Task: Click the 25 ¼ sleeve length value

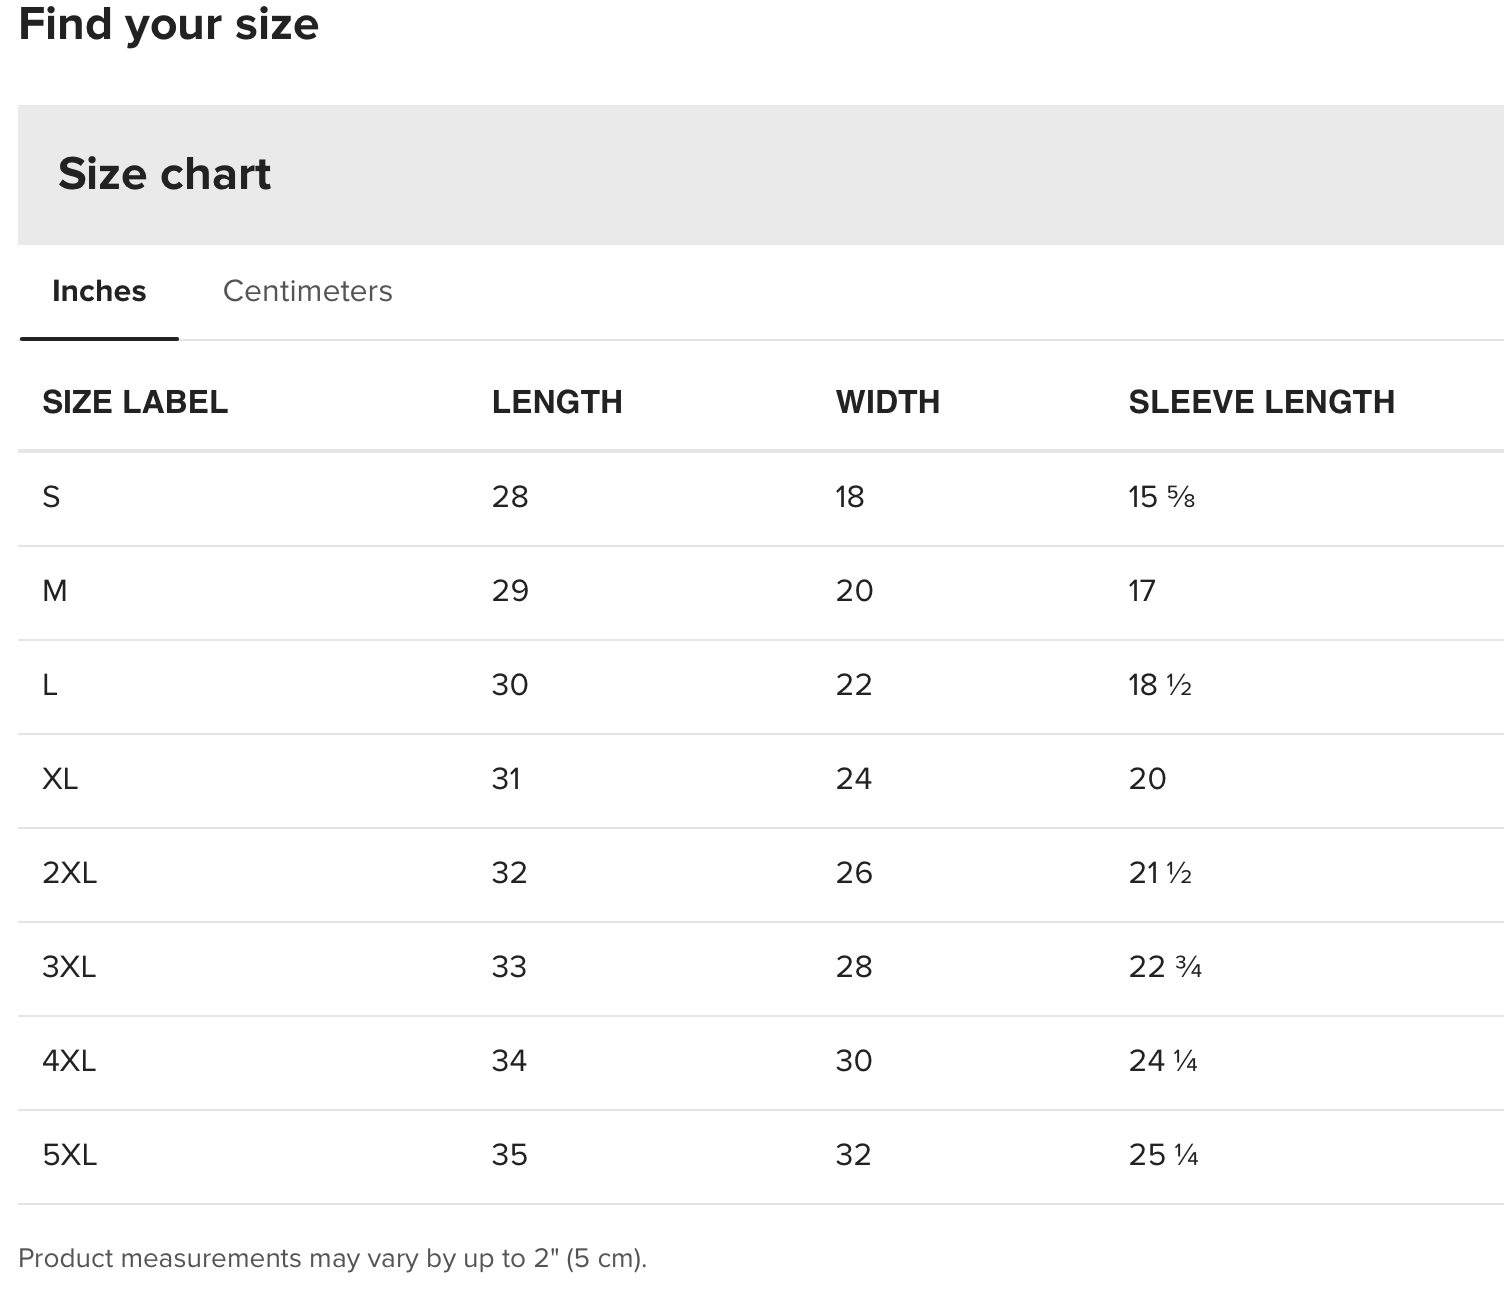Action: (x=1164, y=1155)
